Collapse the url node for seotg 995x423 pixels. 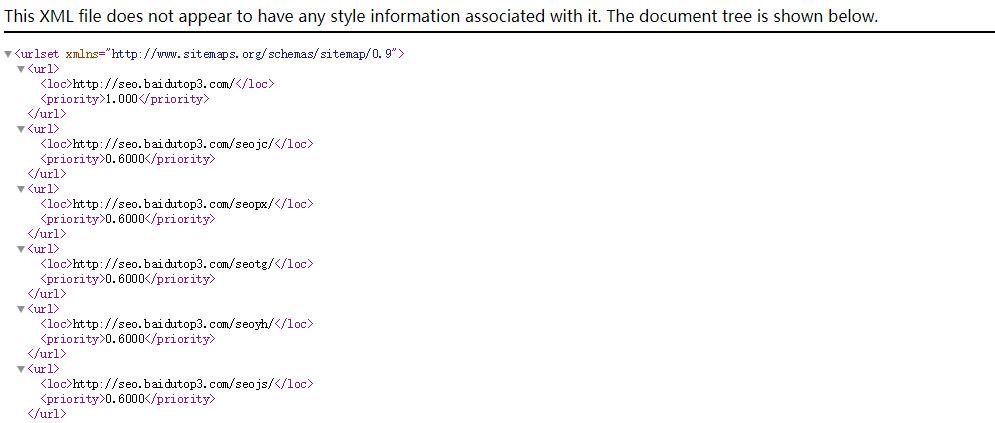click(x=21, y=249)
